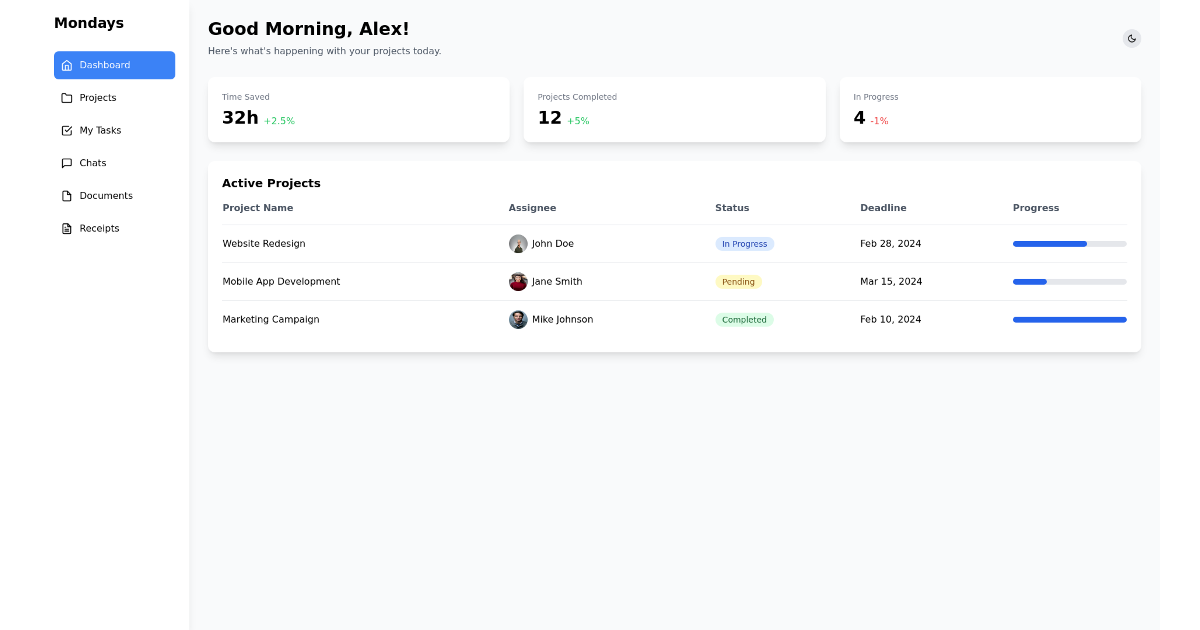Image resolution: width=1200 pixels, height=630 pixels.
Task: Click the Time Saved stat card
Action: (x=358, y=109)
